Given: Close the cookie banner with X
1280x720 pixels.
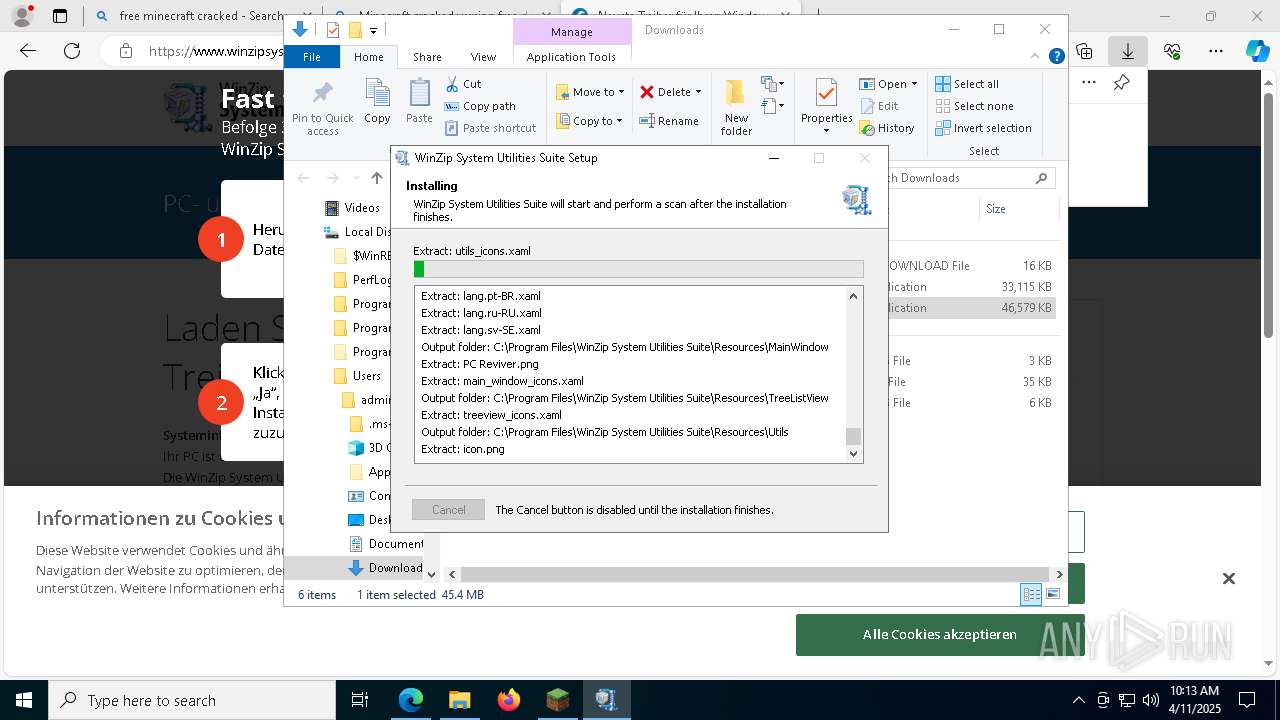Looking at the screenshot, I should (1229, 578).
